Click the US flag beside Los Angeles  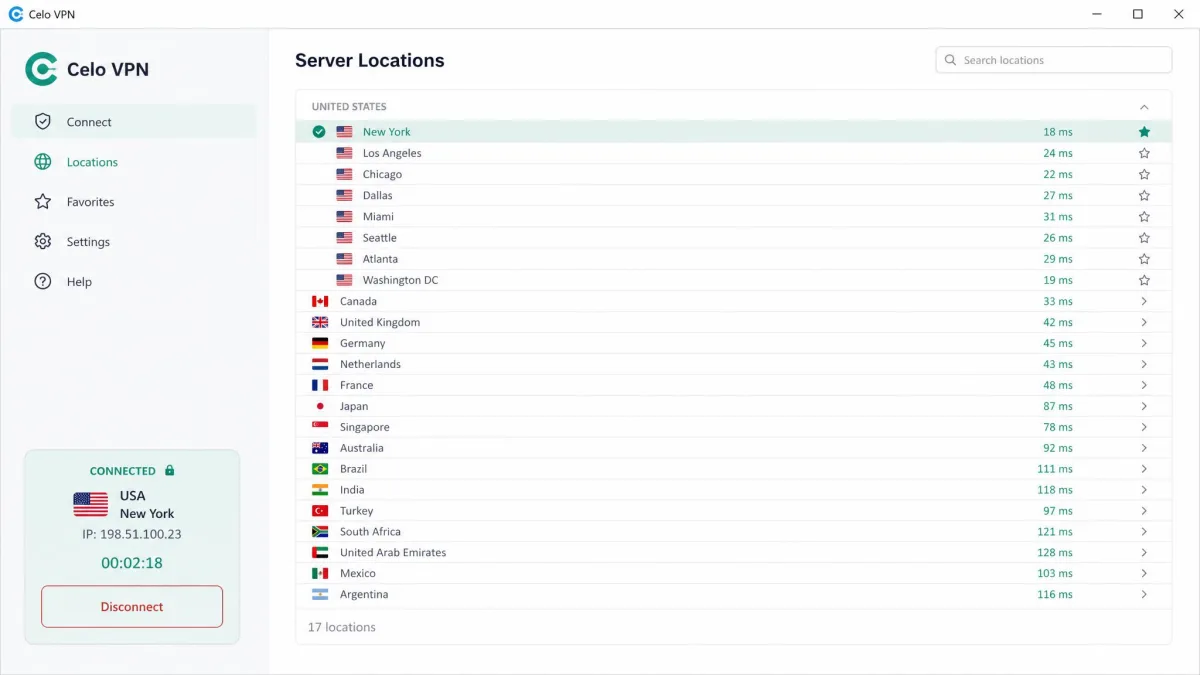(x=344, y=153)
